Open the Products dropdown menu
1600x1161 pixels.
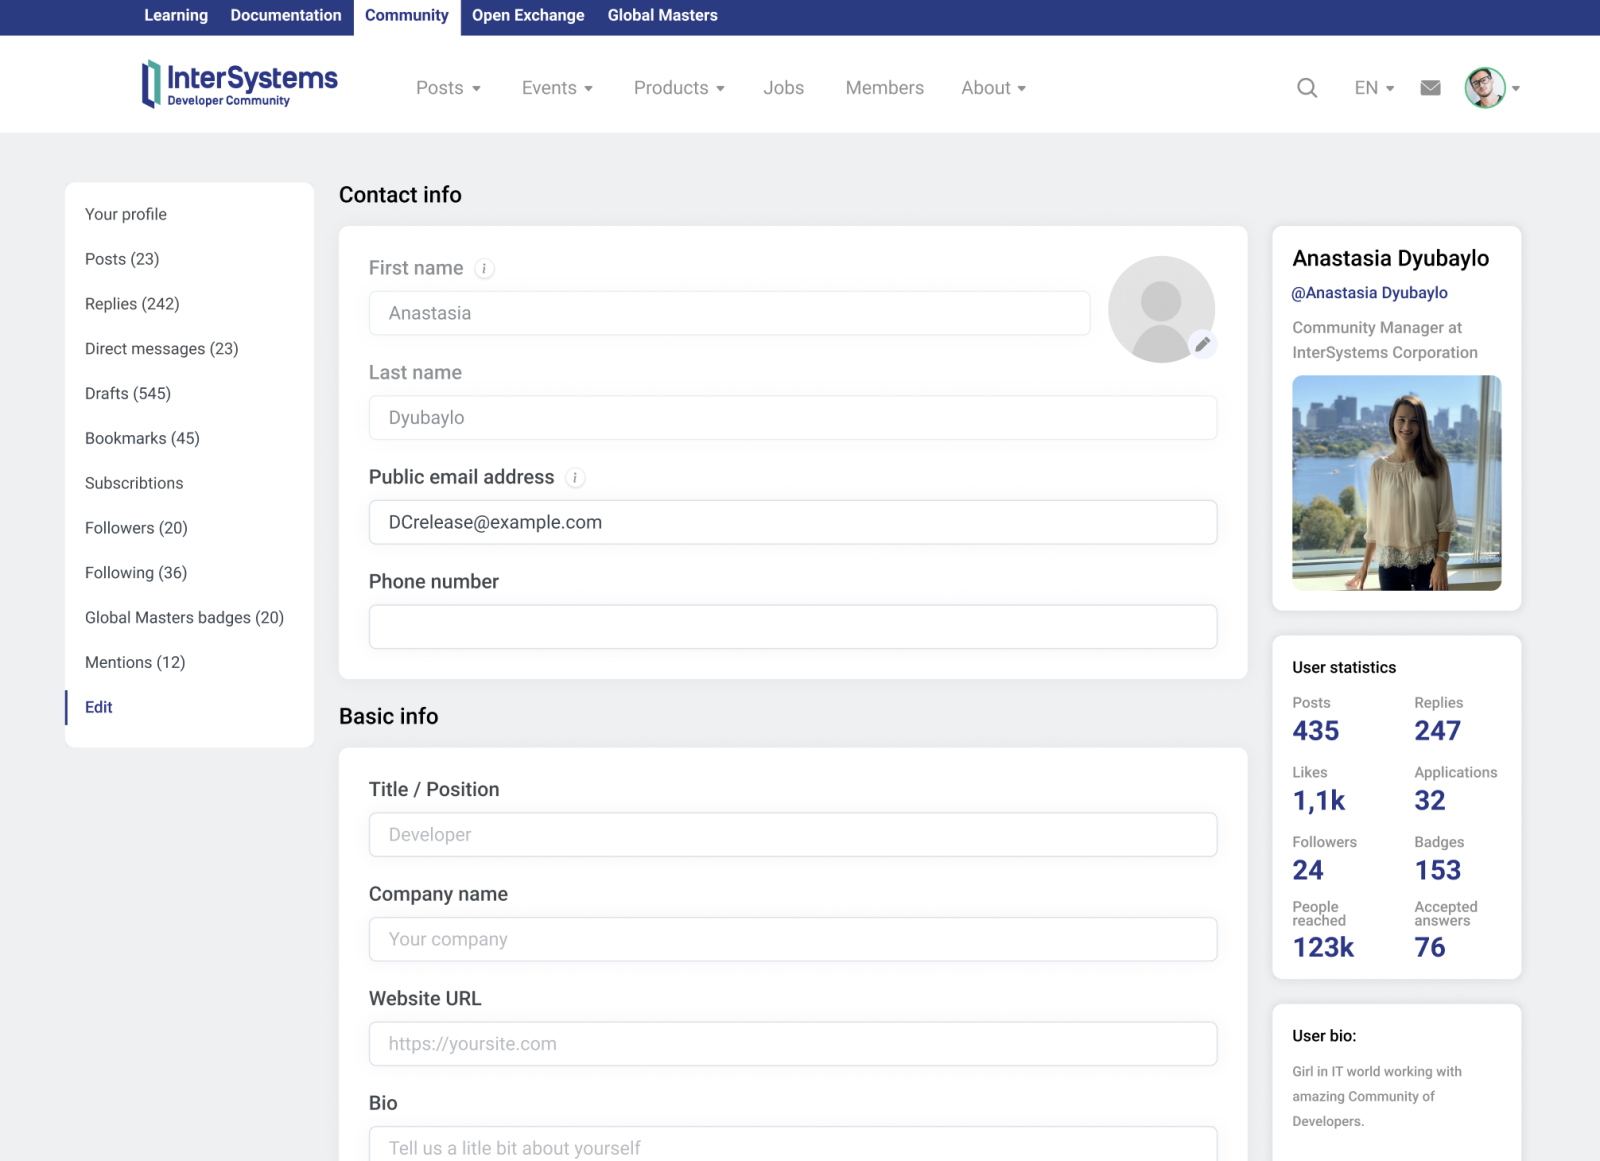point(679,88)
